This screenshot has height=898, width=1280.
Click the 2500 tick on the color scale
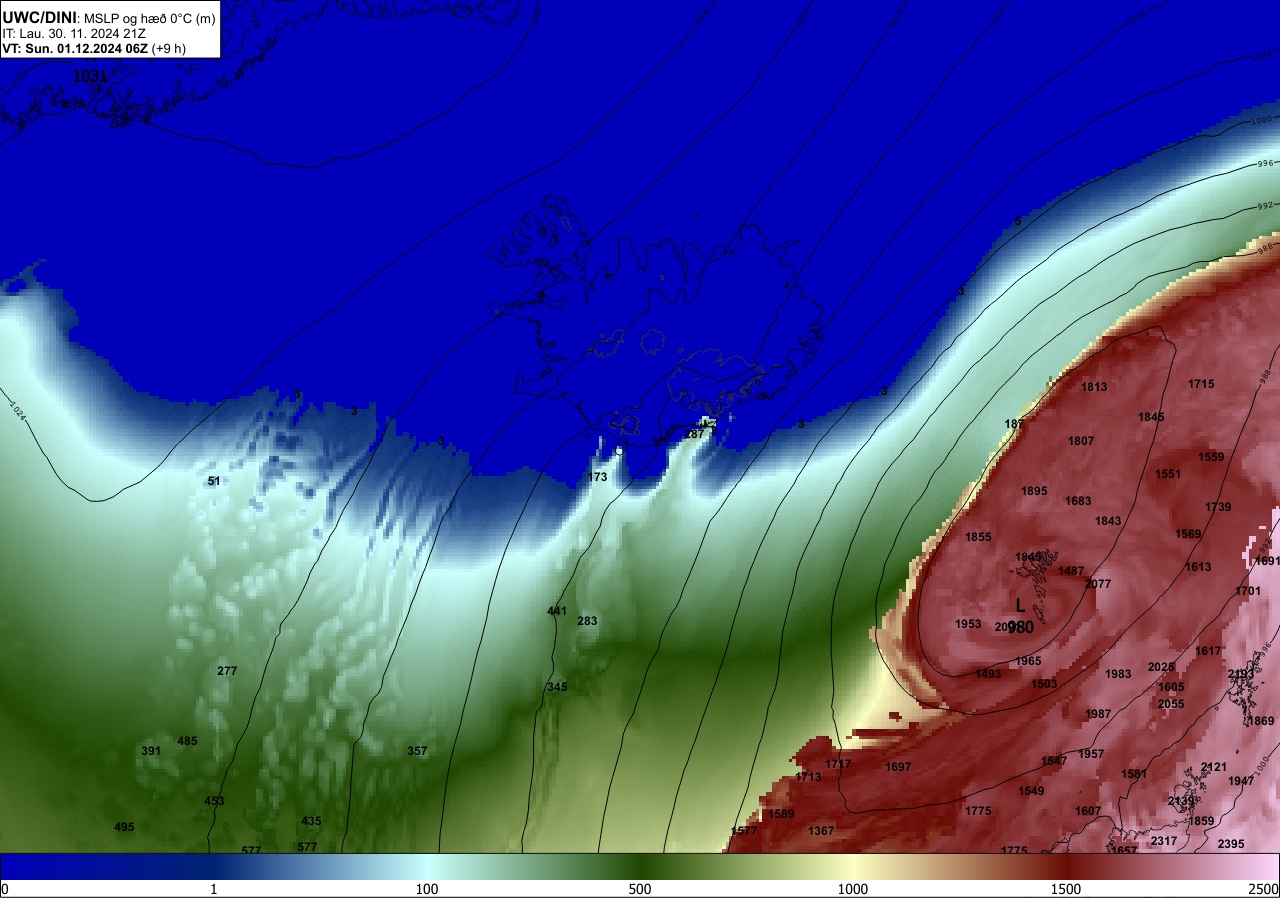point(1264,889)
